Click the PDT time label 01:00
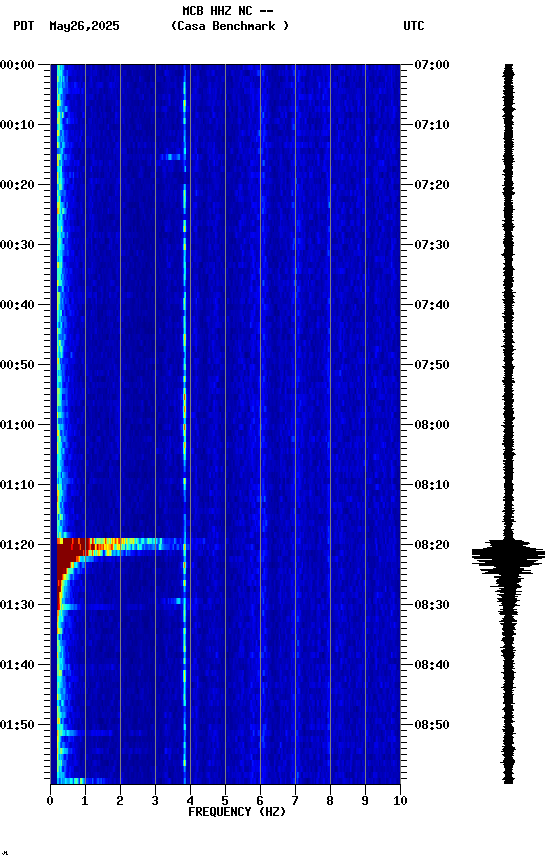 [x=17, y=425]
